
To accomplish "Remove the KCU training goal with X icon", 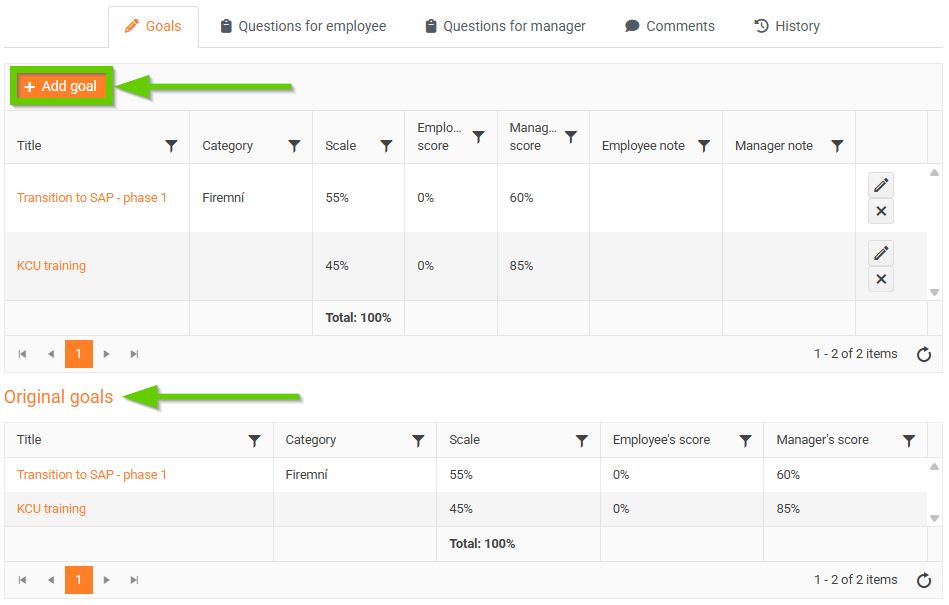I will pyautogui.click(x=880, y=279).
